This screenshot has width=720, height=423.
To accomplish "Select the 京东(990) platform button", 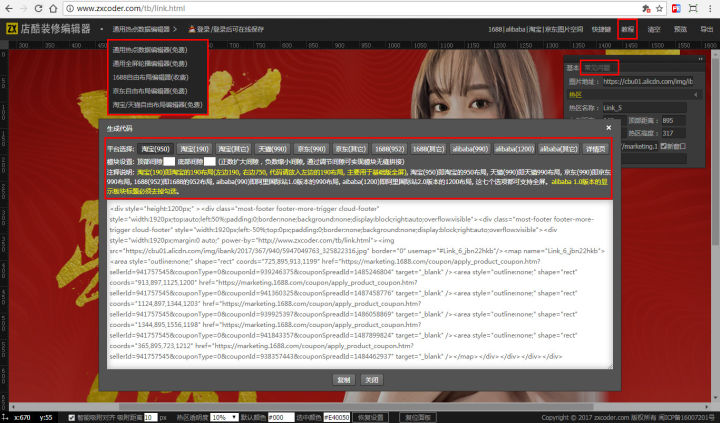I will click(311, 149).
